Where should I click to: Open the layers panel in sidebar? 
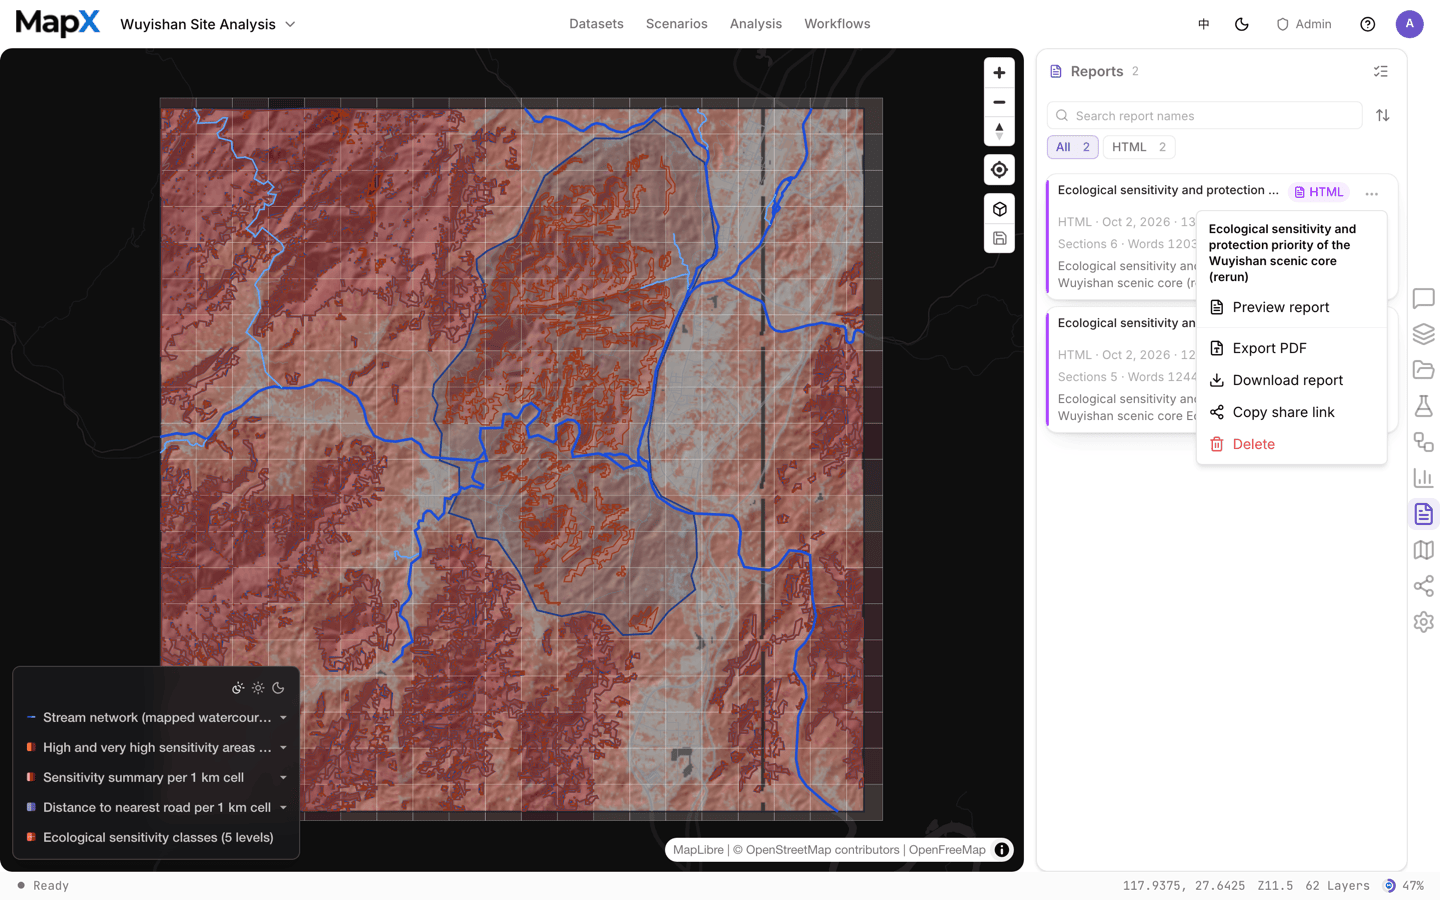pyautogui.click(x=1424, y=334)
